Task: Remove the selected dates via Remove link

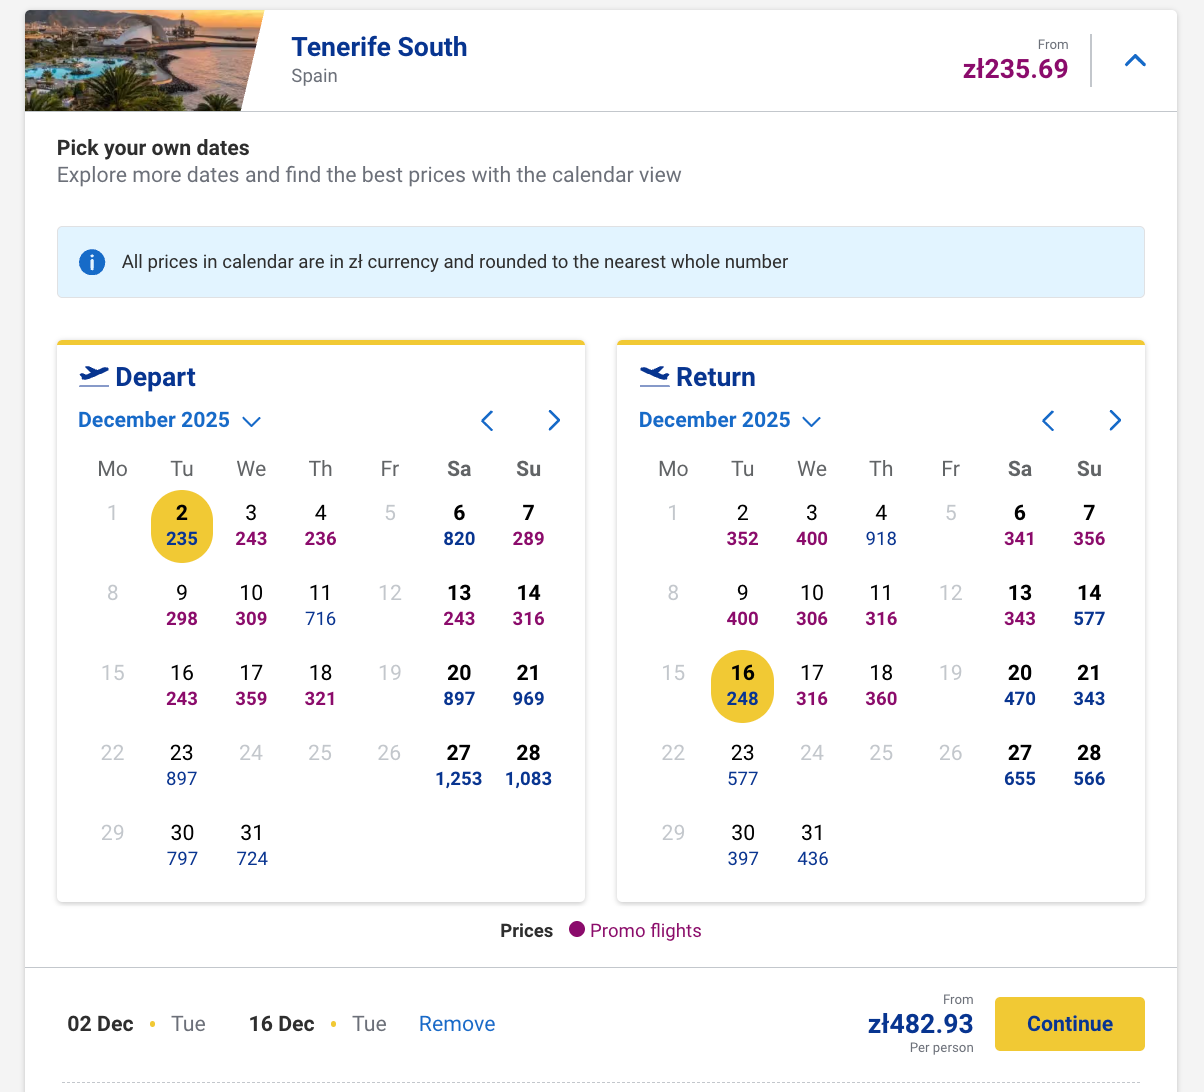Action: pyautogui.click(x=457, y=1024)
